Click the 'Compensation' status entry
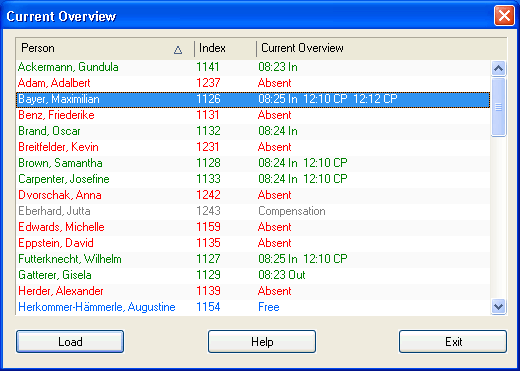This screenshot has height=371, width=520. point(292,211)
